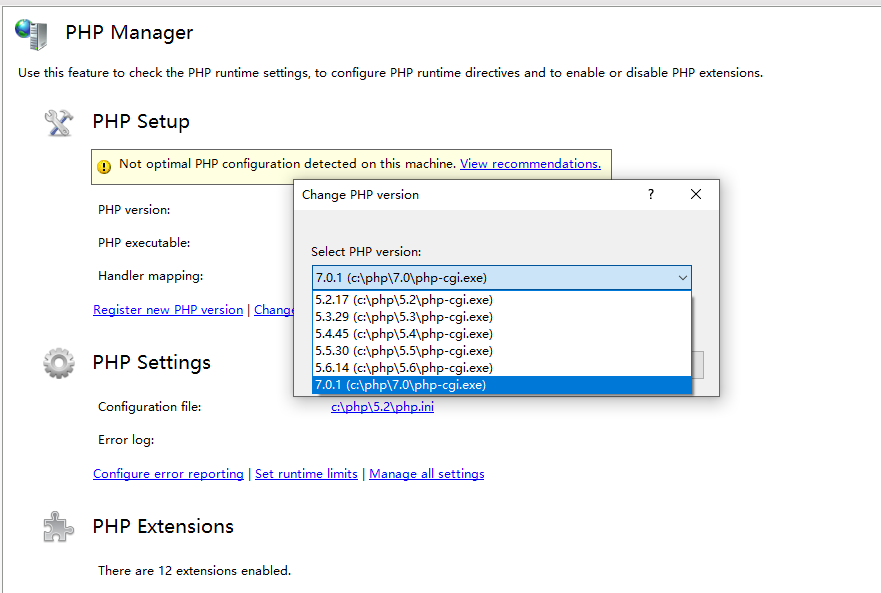Close the Change PHP version dialog
This screenshot has height=593, width=881.
click(696, 194)
